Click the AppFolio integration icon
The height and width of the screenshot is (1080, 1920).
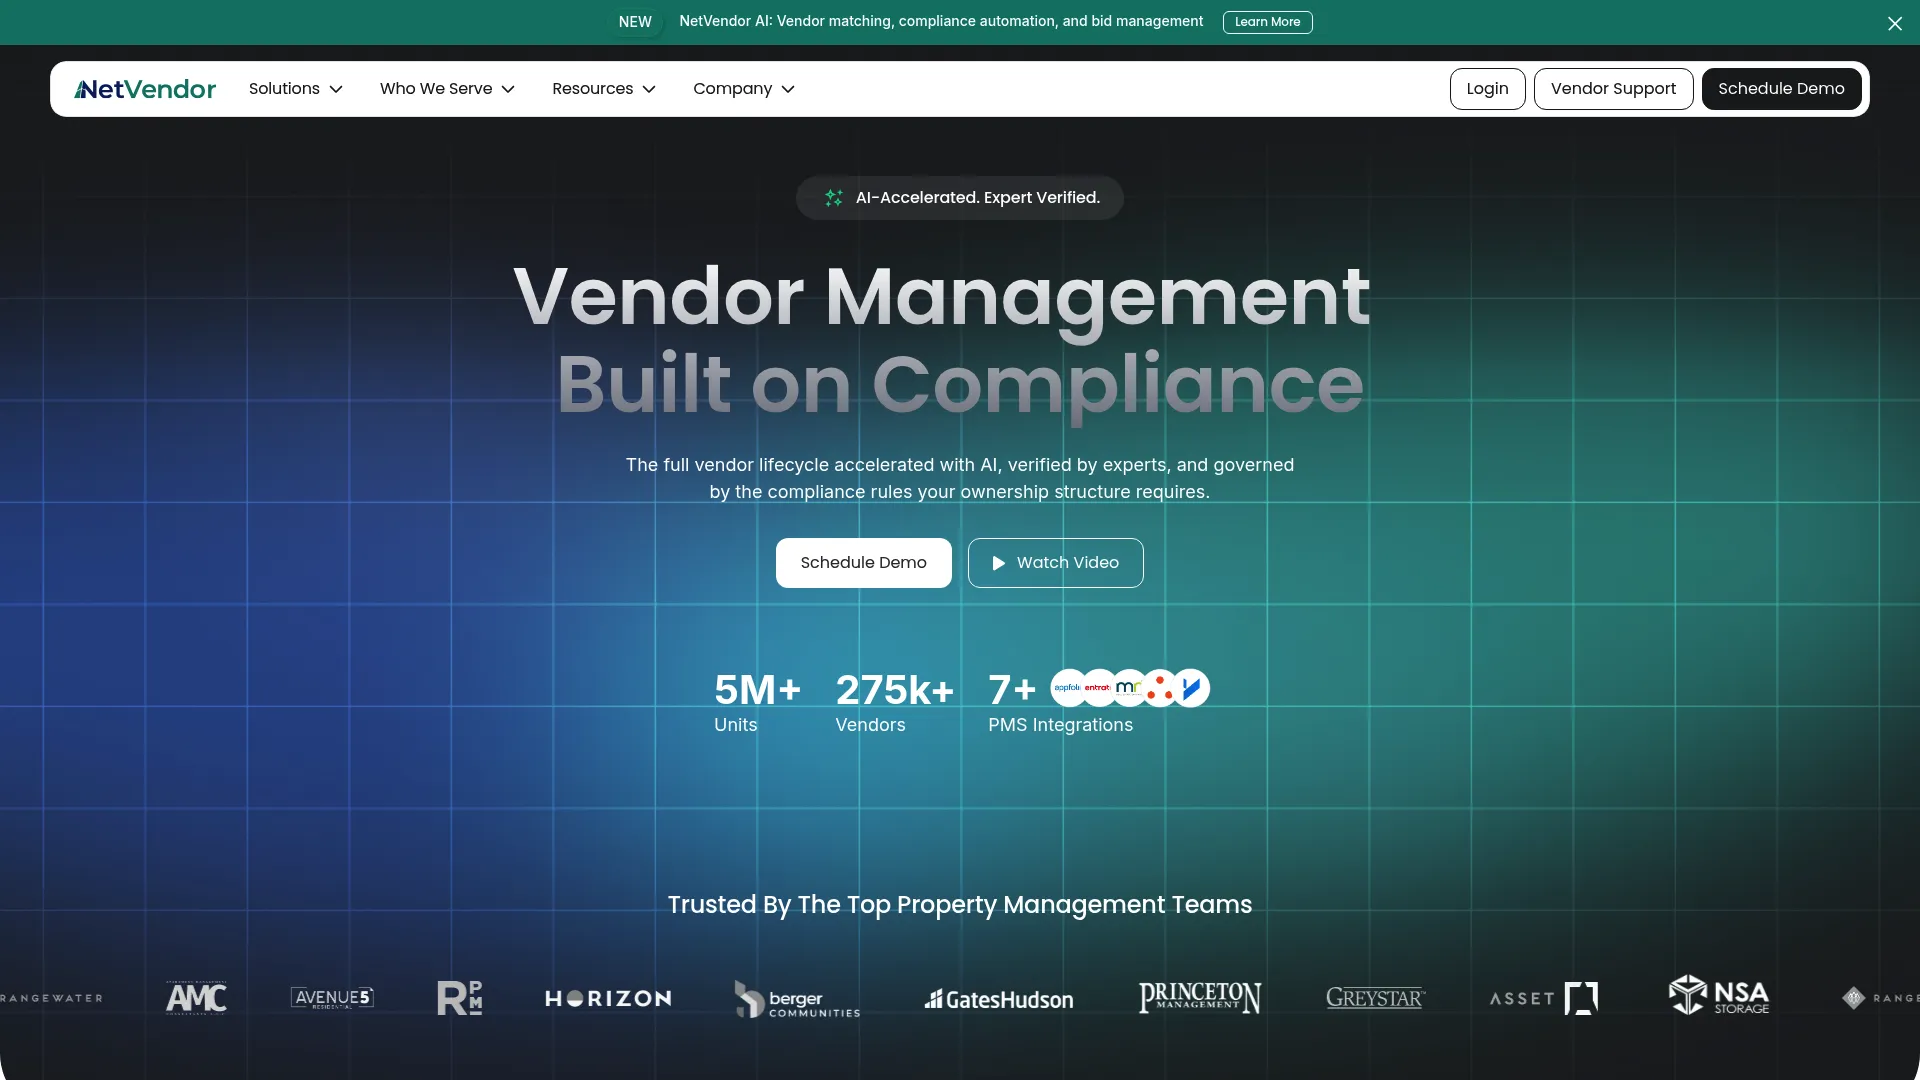1067,688
